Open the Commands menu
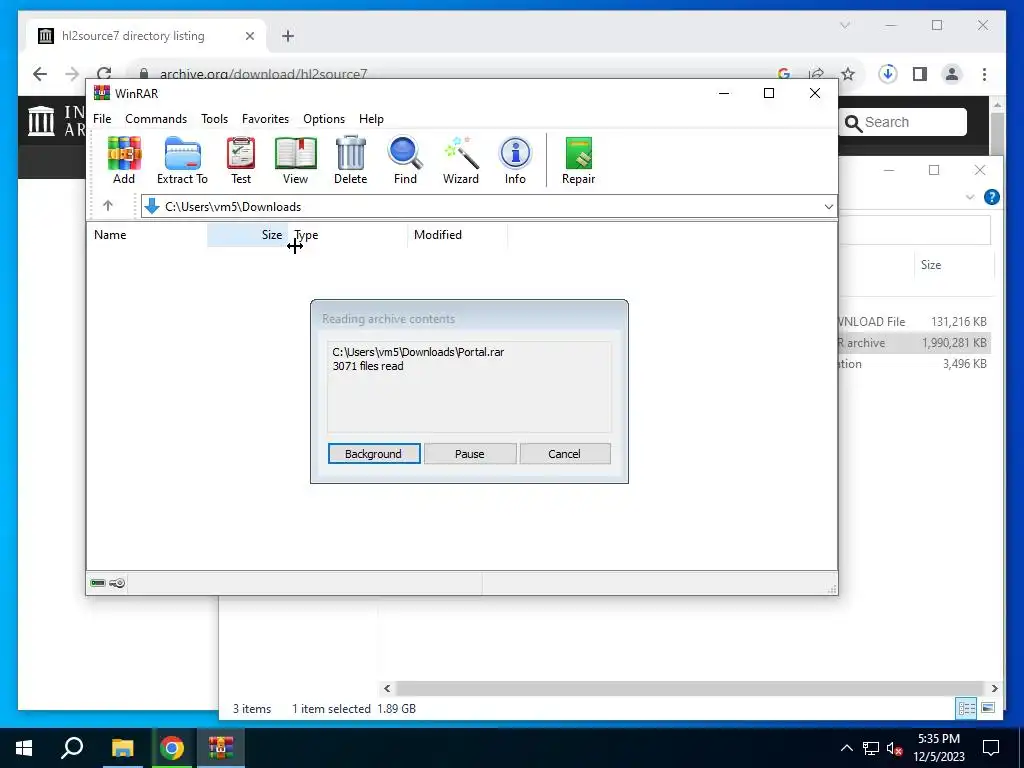This screenshot has width=1024, height=768. coord(156,119)
